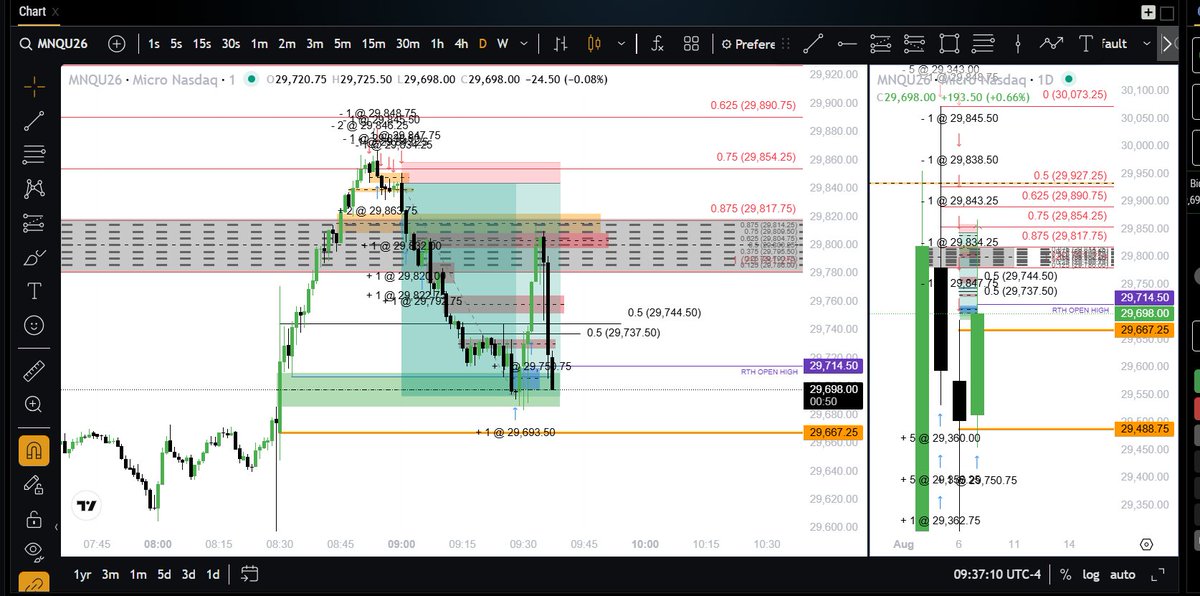Toggle percent scale mode
Image resolution: width=1200 pixels, height=596 pixels.
coord(1066,575)
